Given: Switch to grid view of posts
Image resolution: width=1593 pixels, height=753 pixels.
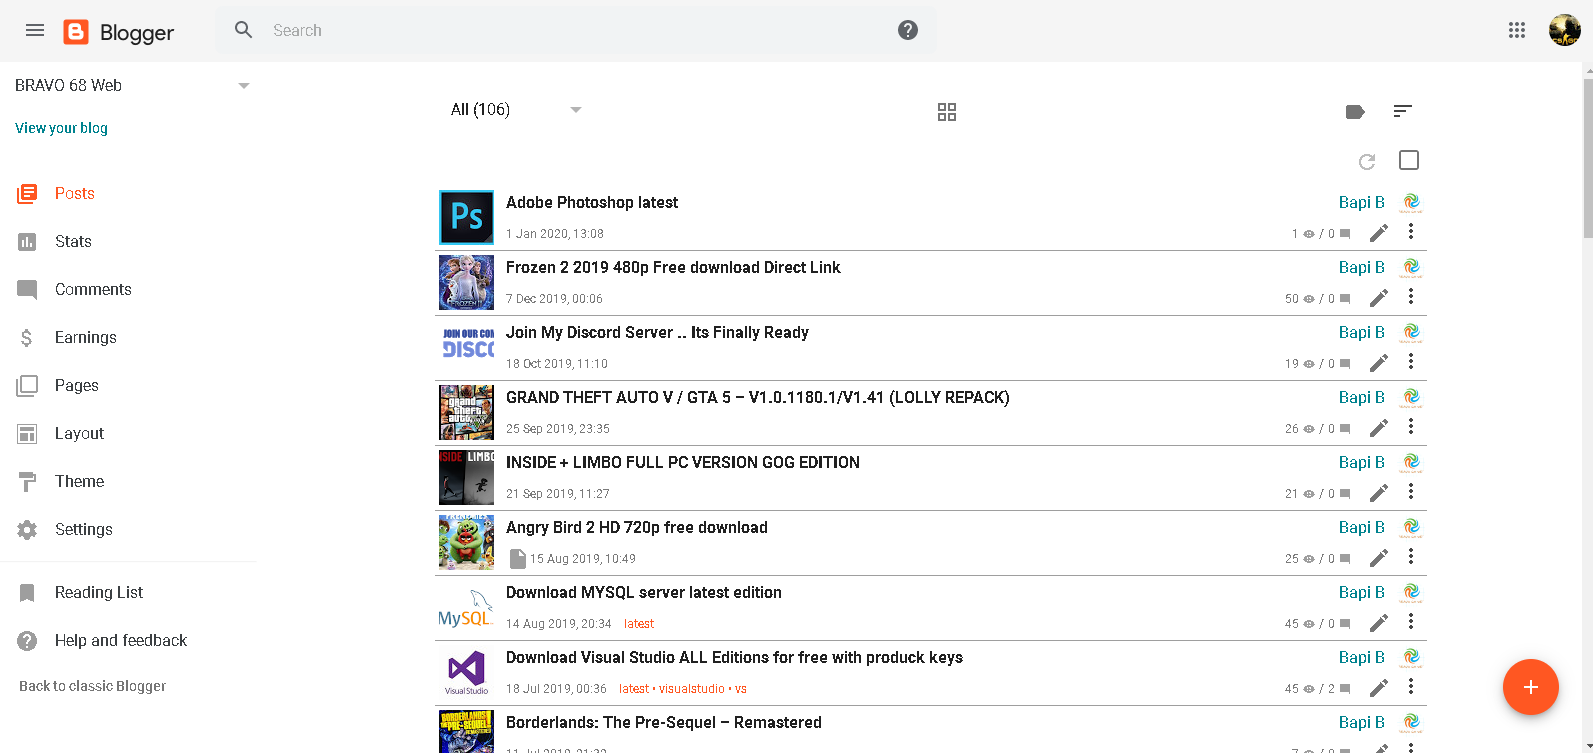Looking at the screenshot, I should click(947, 112).
